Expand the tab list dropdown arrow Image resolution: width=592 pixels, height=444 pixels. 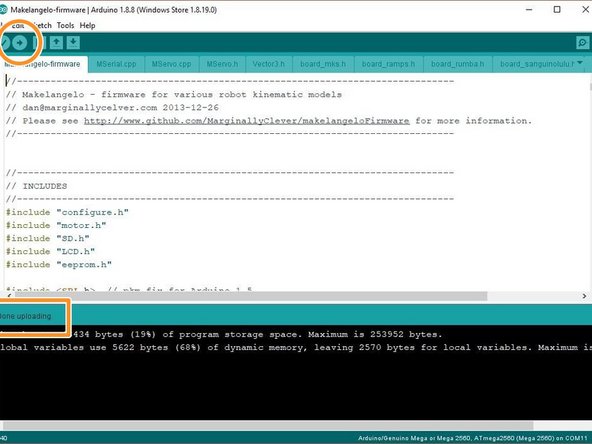click(x=580, y=63)
